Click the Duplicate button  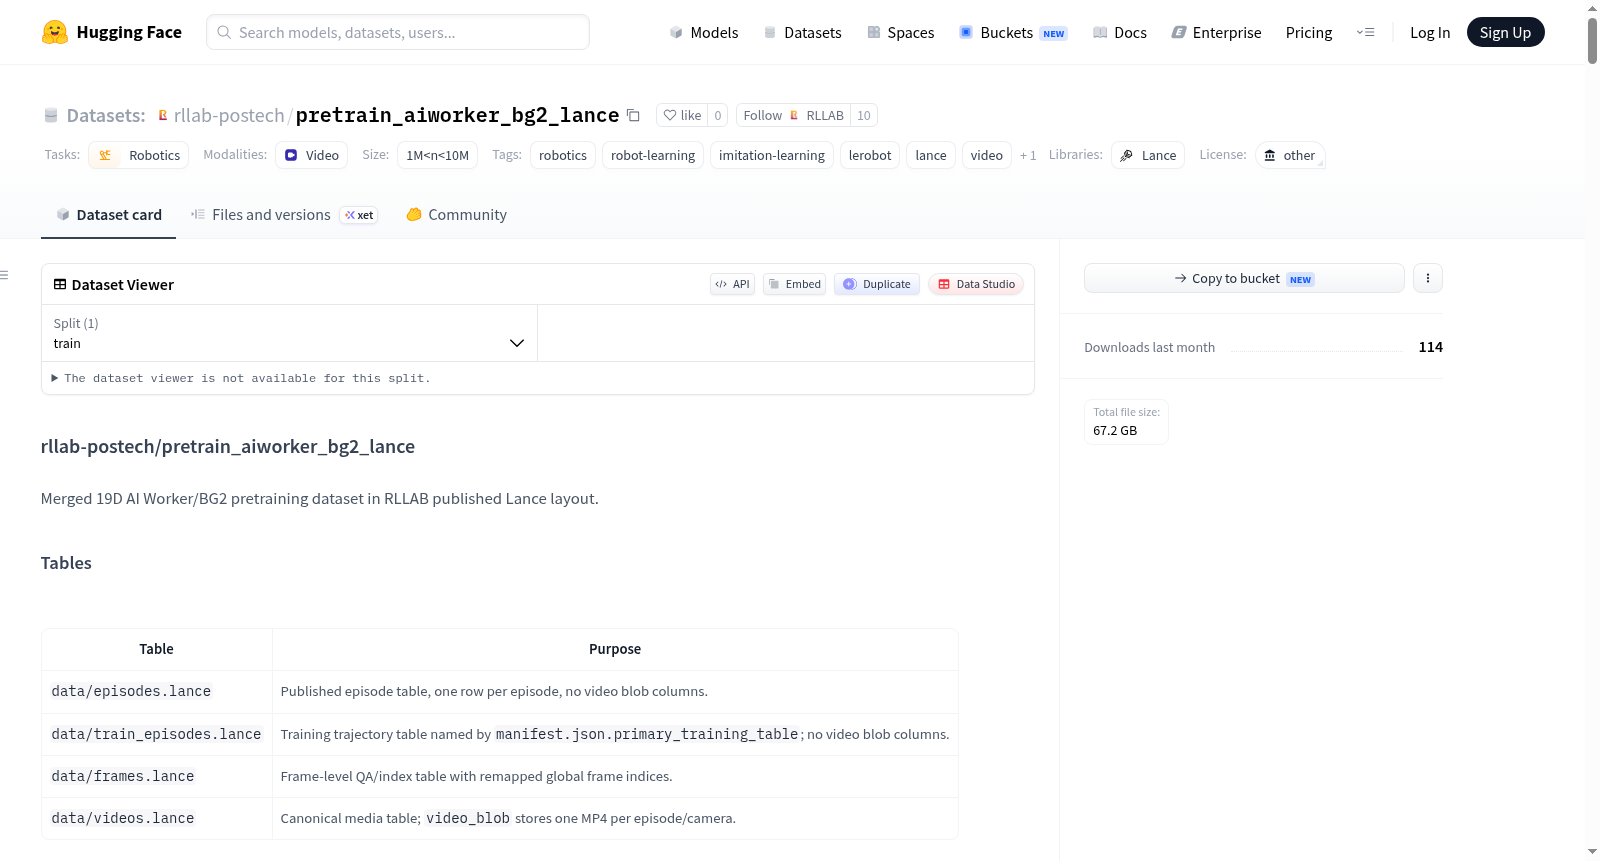point(877,284)
